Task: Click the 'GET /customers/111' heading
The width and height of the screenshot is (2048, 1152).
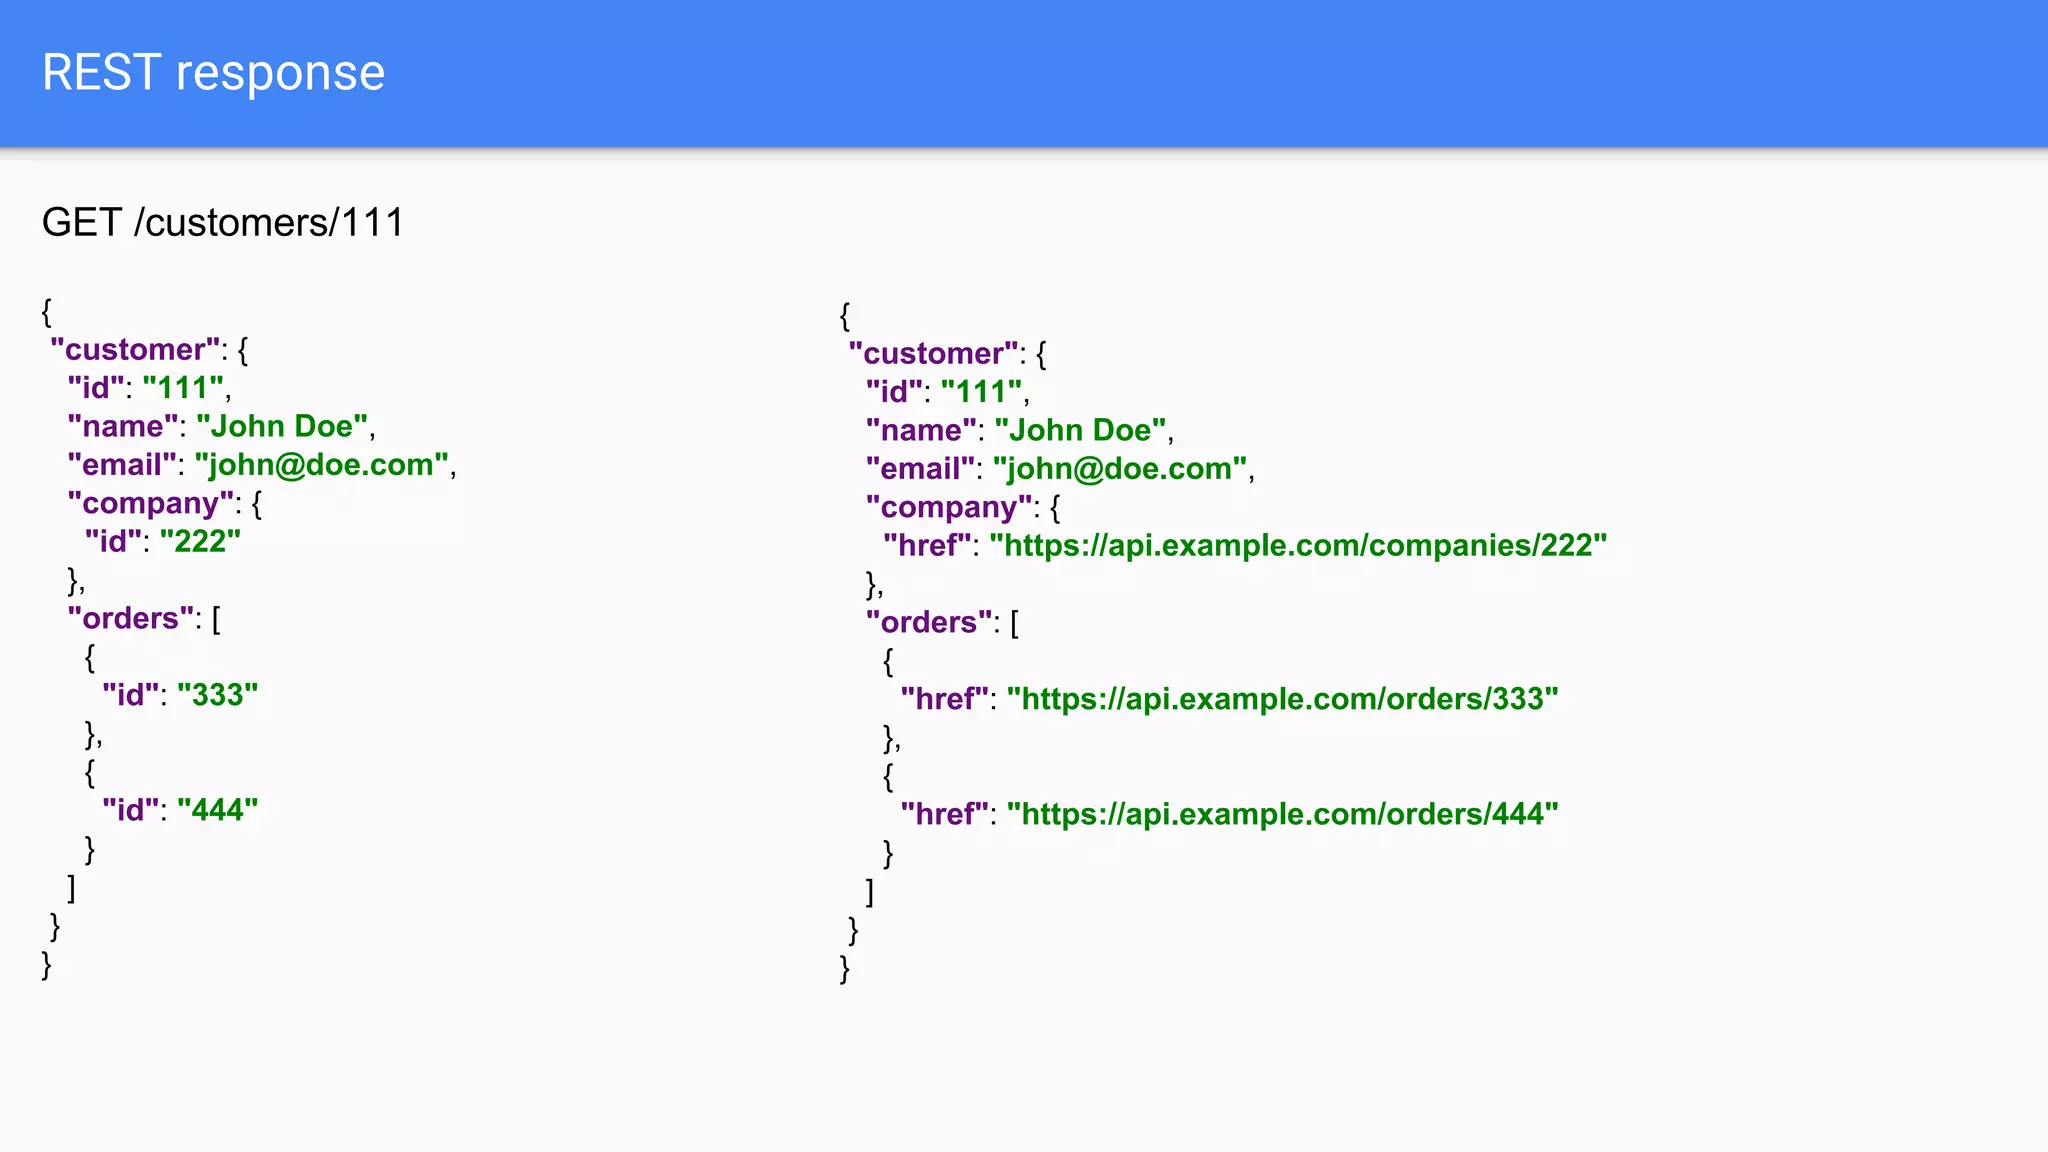Action: (223, 222)
